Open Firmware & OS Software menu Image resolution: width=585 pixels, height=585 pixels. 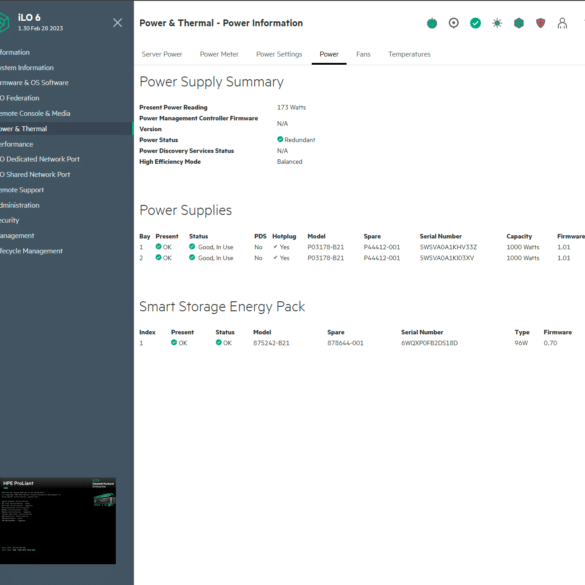pyautogui.click(x=34, y=82)
